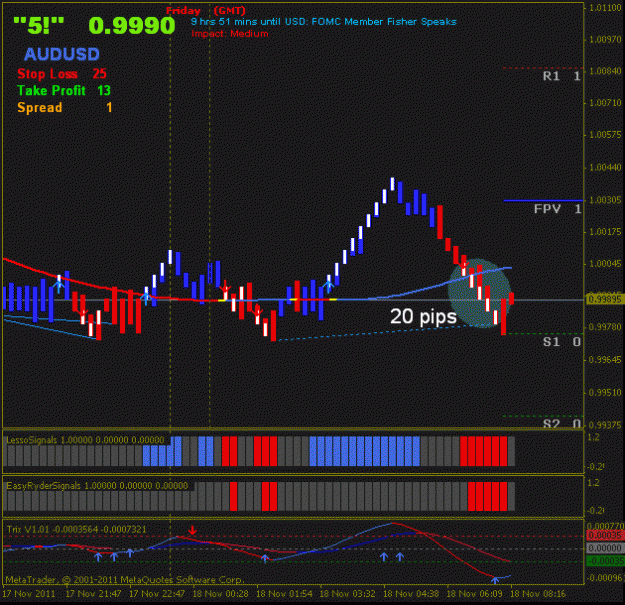Click the 0.000770 Trix scale value
The height and width of the screenshot is (605, 625).
coord(605,526)
